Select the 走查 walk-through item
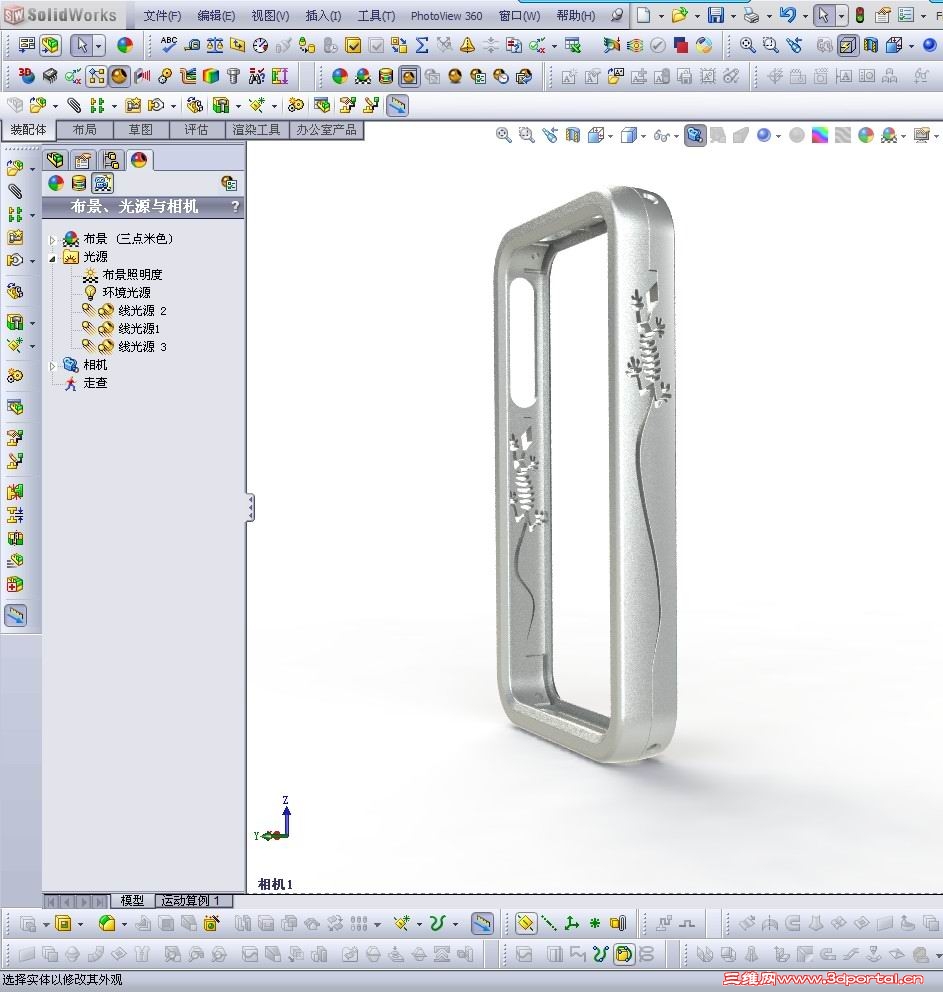This screenshot has height=992, width=943. [x=95, y=383]
